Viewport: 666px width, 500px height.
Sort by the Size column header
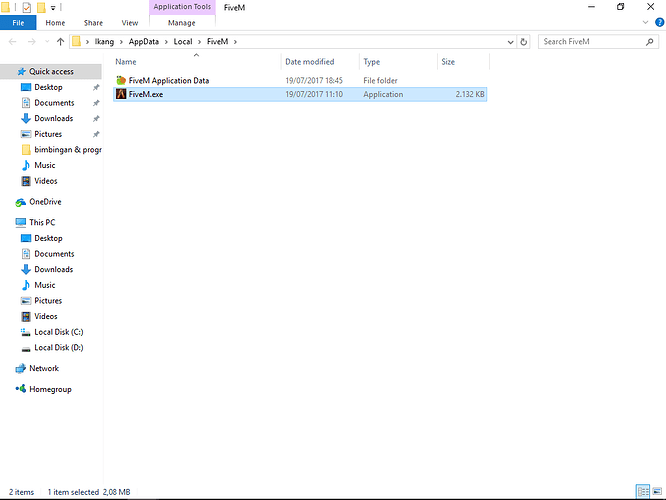click(x=448, y=62)
